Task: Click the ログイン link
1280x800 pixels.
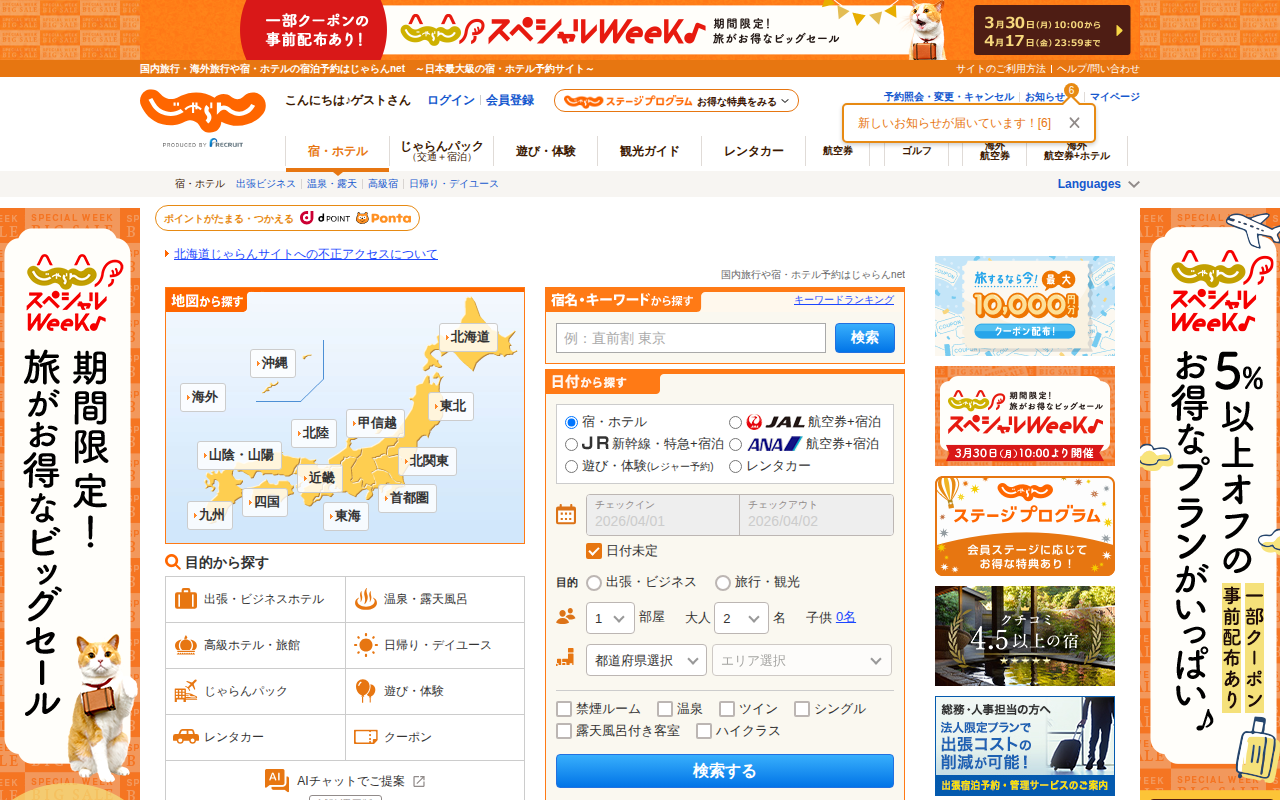Action: (x=451, y=100)
